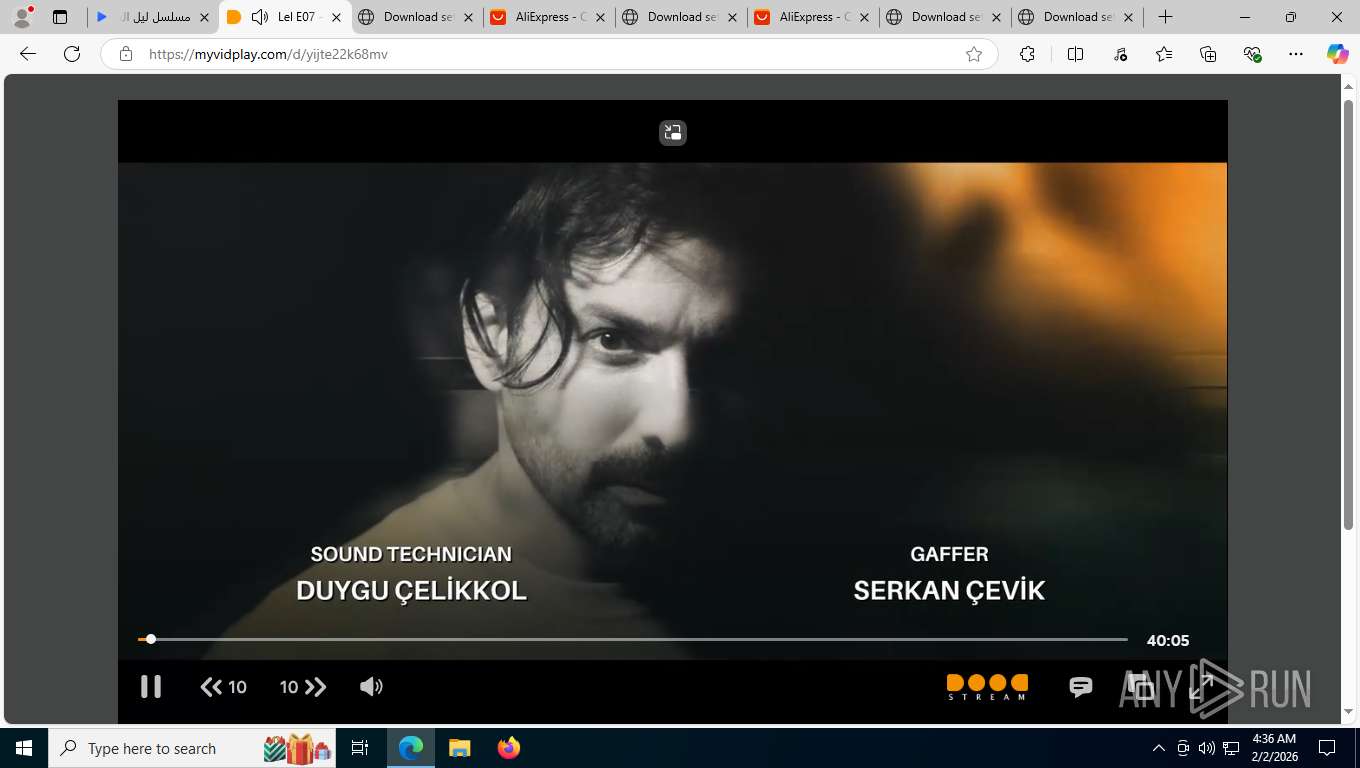Viewport: 1360px width, 768px height.
Task: Launch Firefox from the taskbar
Action: [509, 748]
